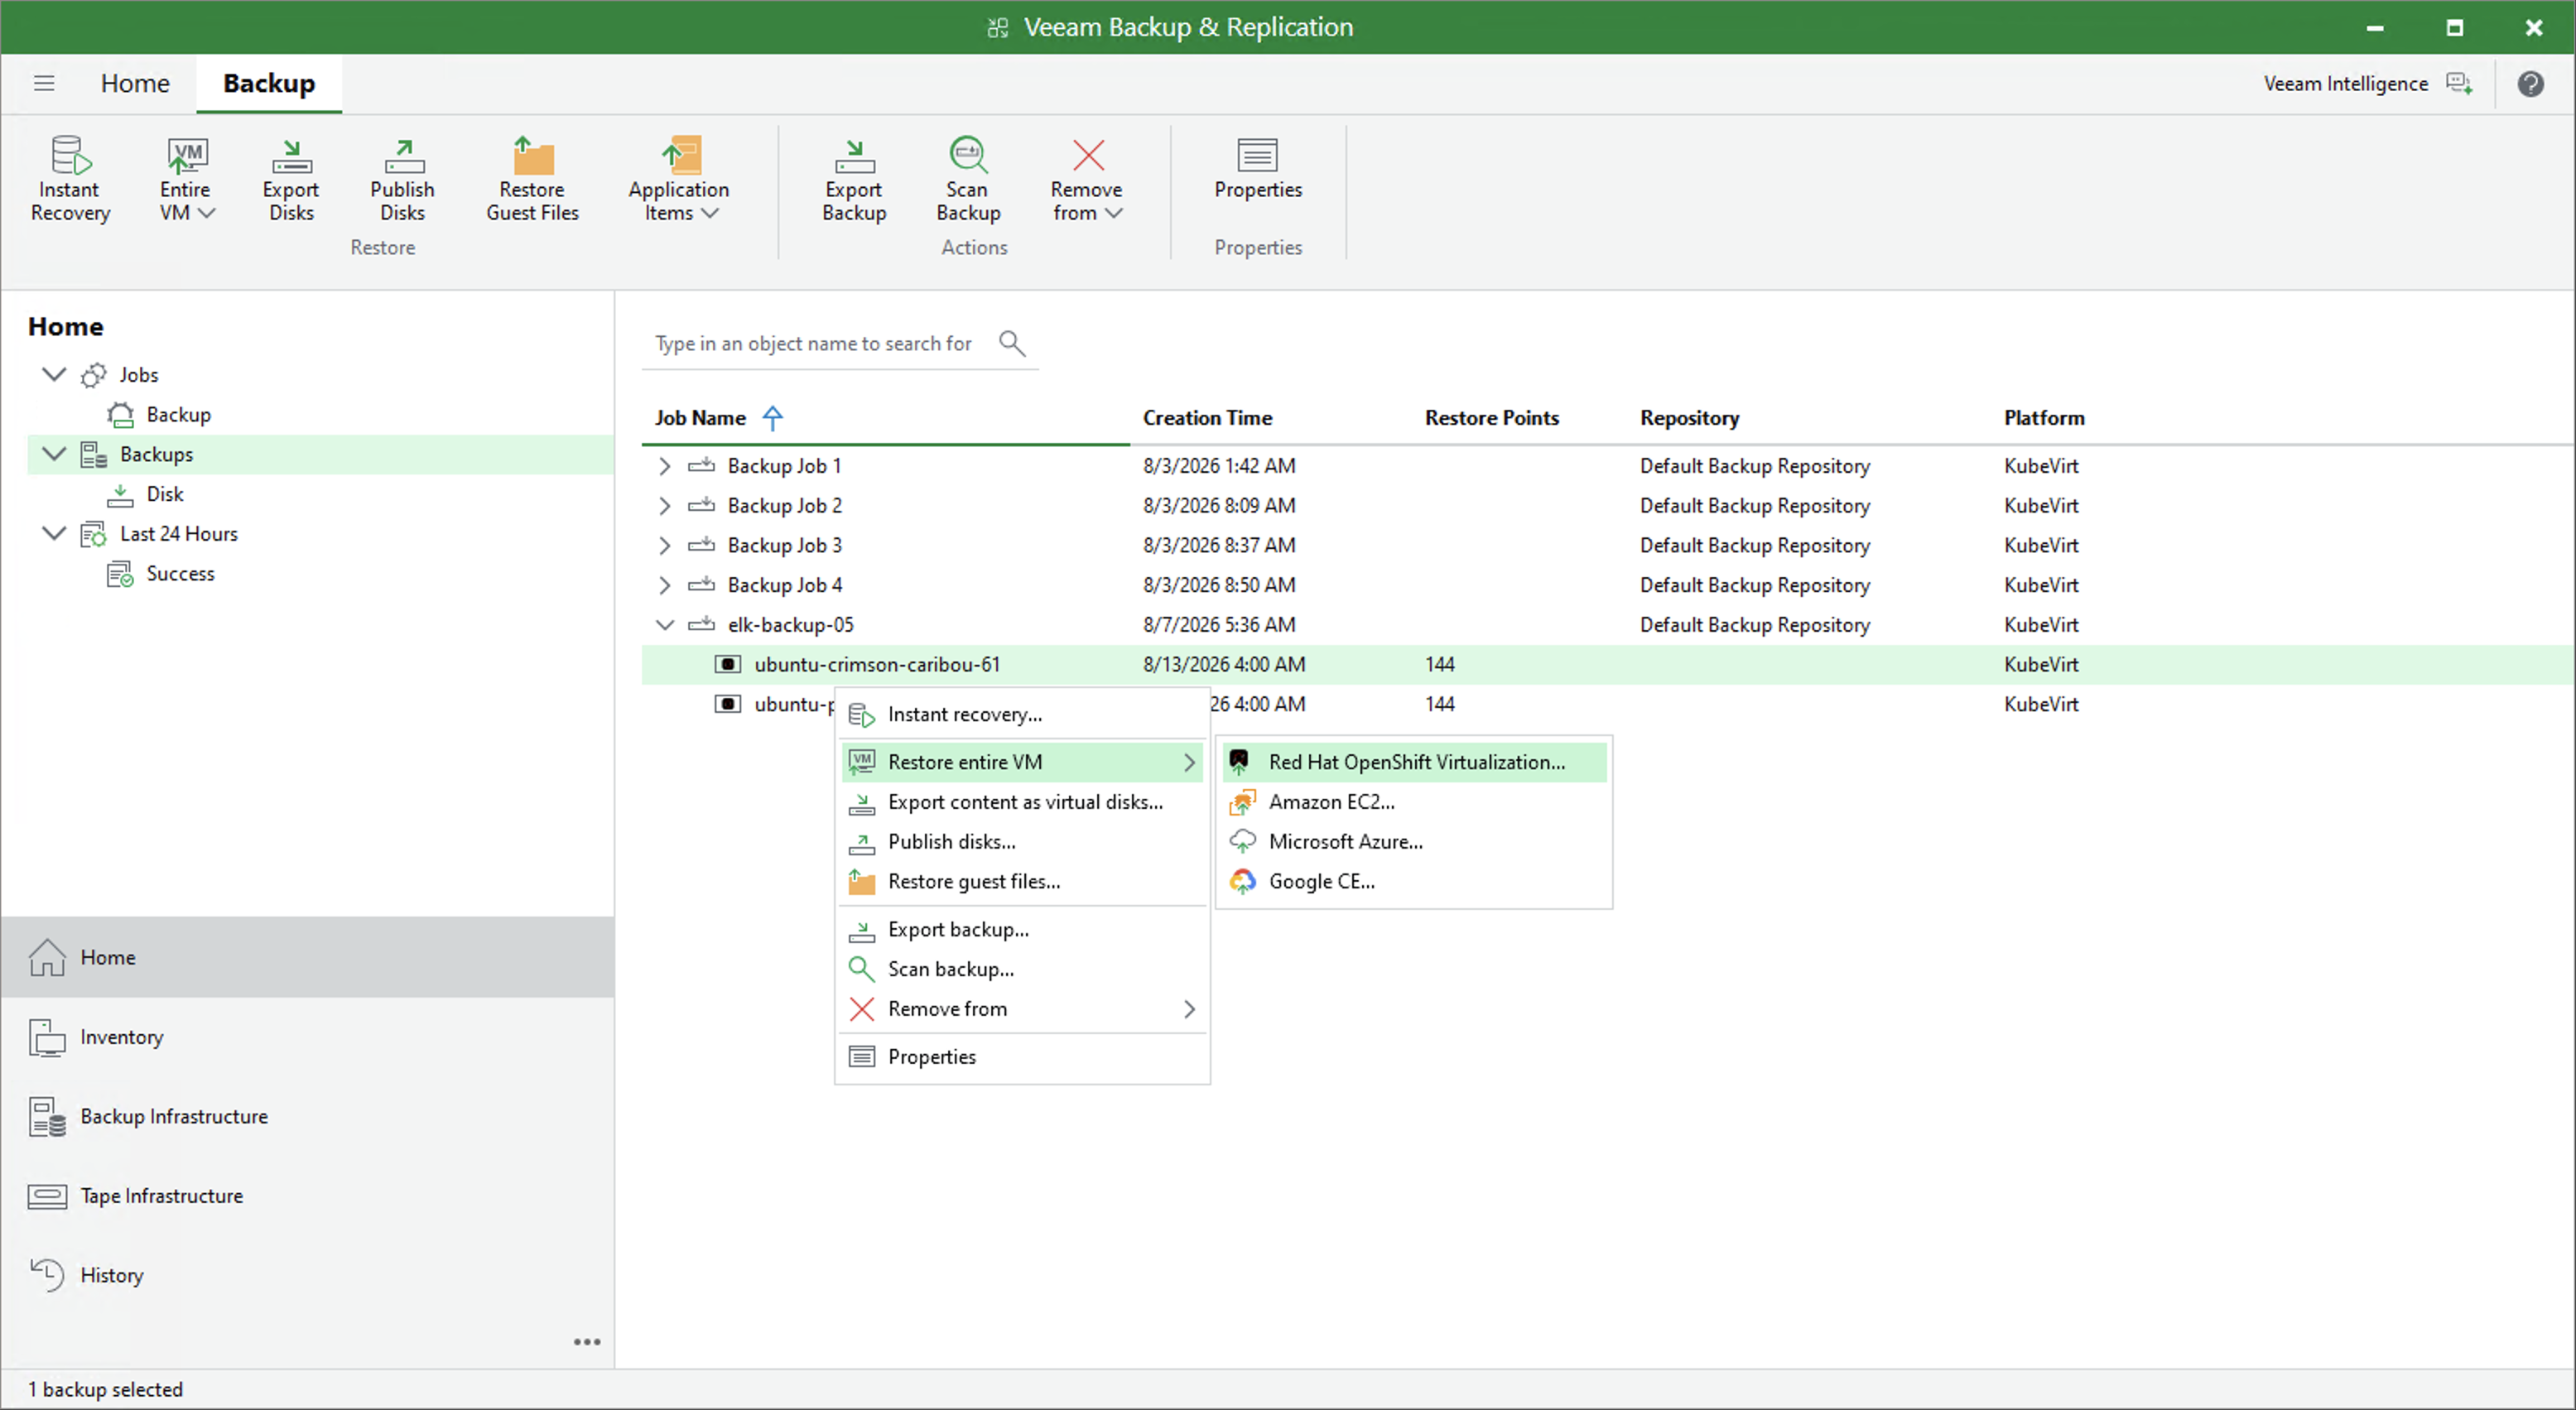
Task: Click the 8/7/2026 5:36 AM cell
Action: click(1219, 625)
